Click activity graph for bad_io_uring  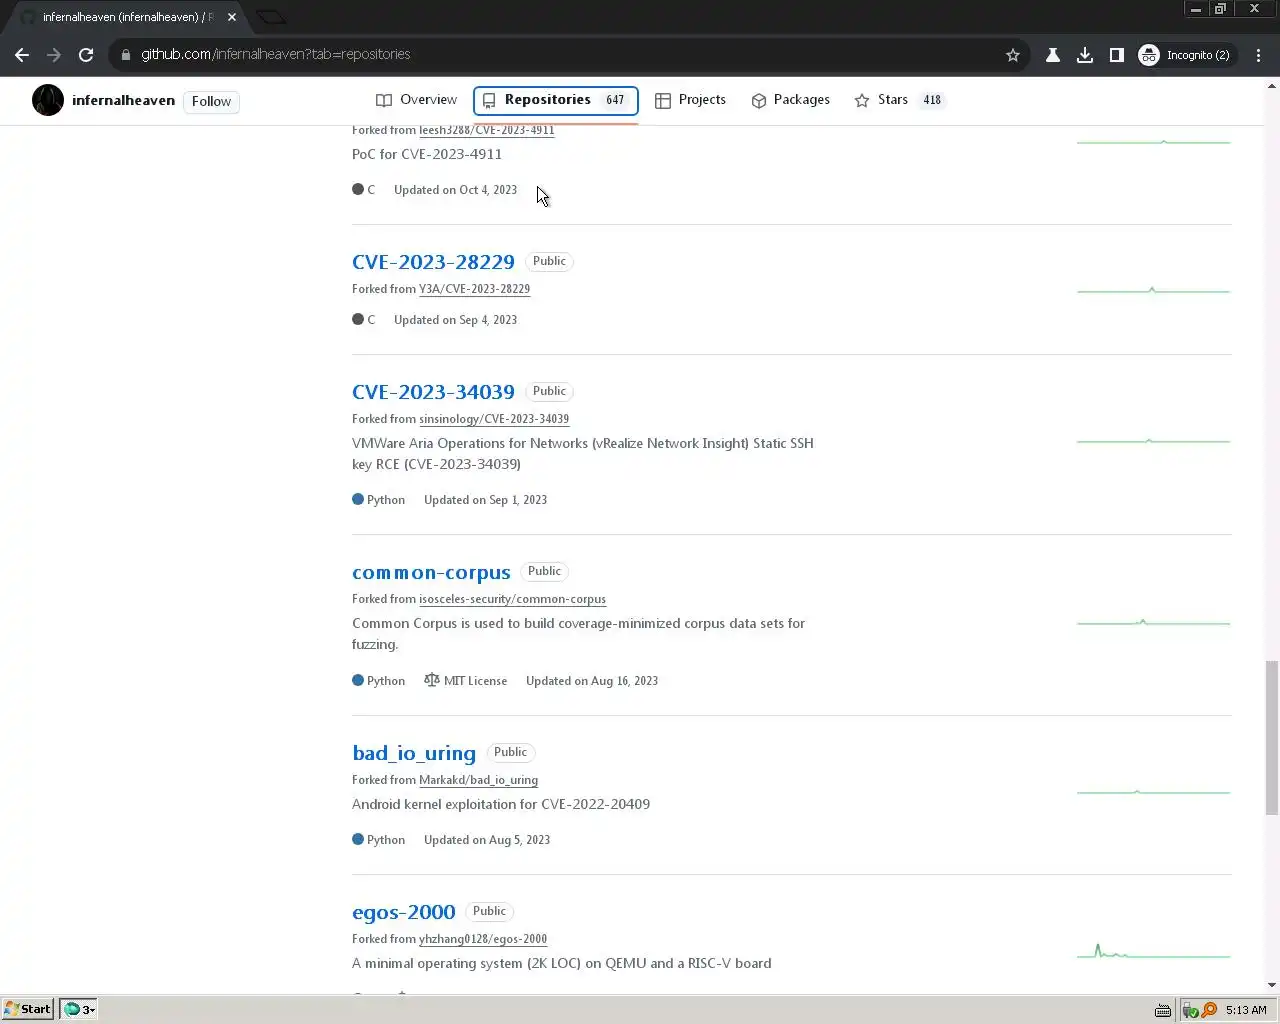click(x=1153, y=792)
